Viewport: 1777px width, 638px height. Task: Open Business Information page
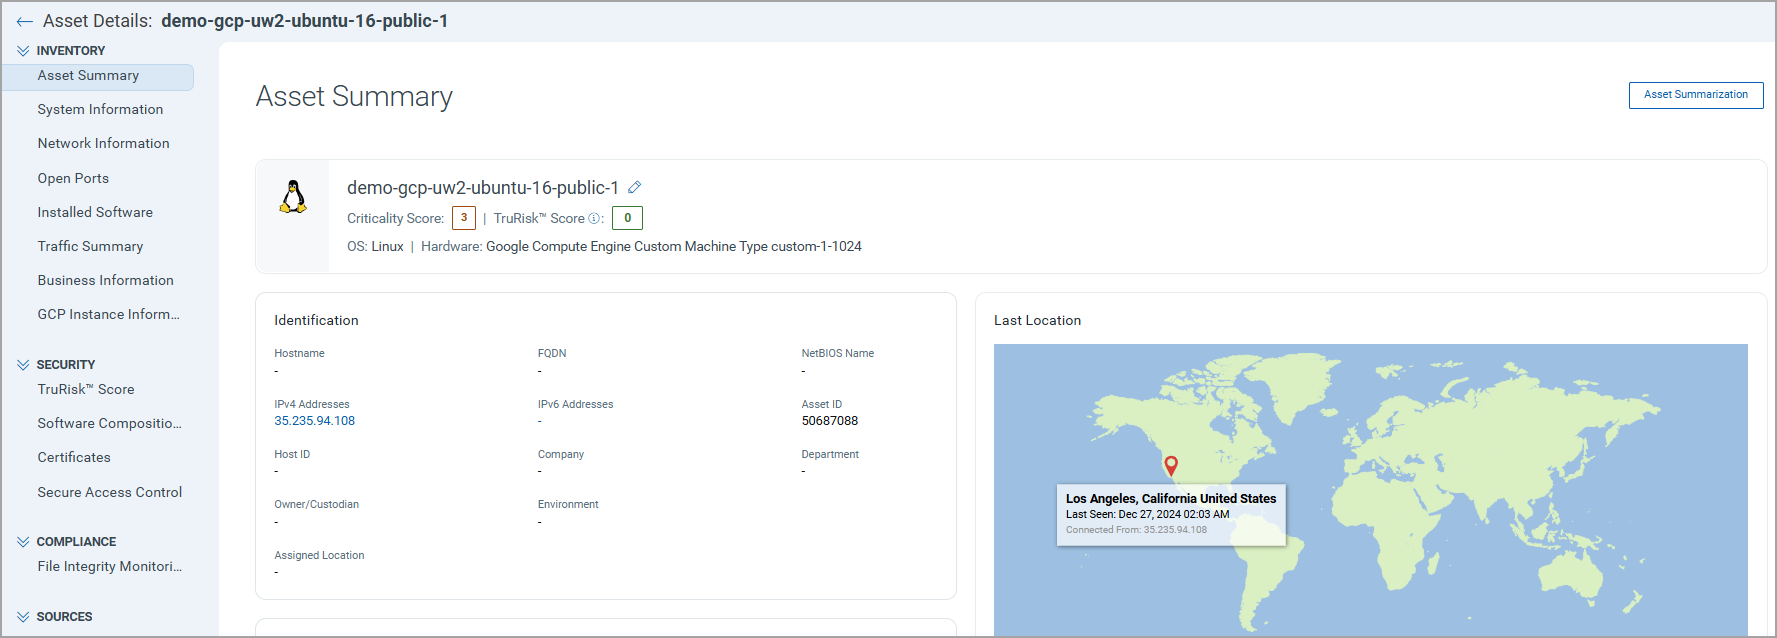pyautogui.click(x=105, y=281)
